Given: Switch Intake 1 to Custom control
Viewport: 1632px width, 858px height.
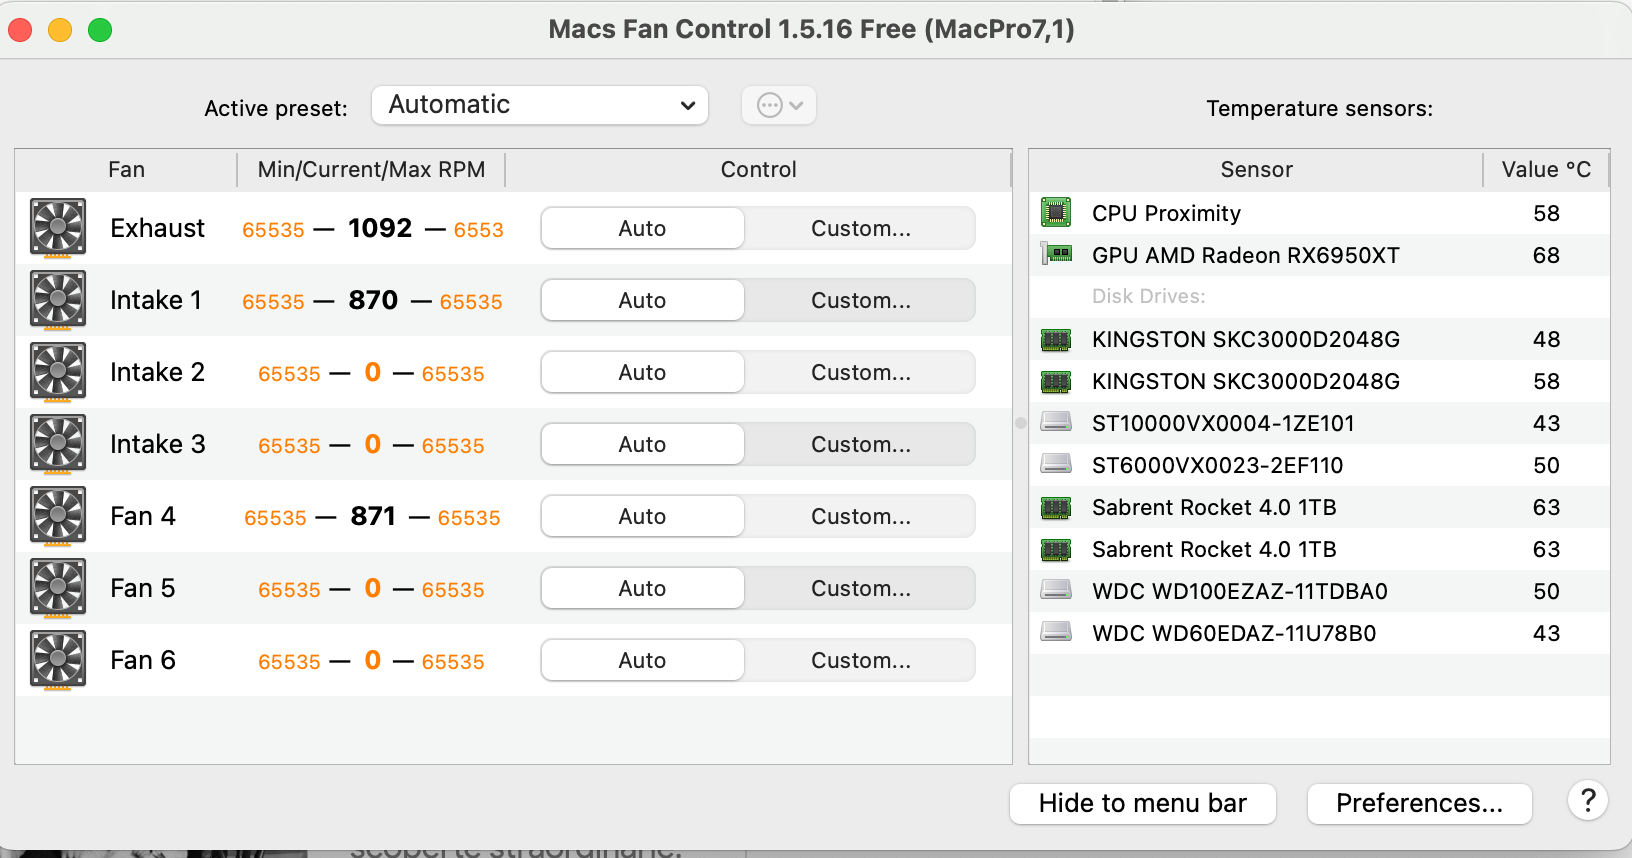Looking at the screenshot, I should coord(860,300).
